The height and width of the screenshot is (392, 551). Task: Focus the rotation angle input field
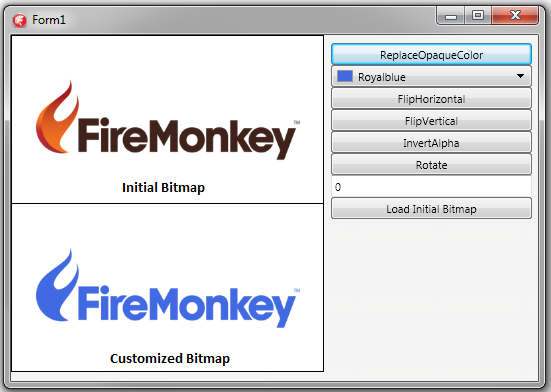pos(431,187)
